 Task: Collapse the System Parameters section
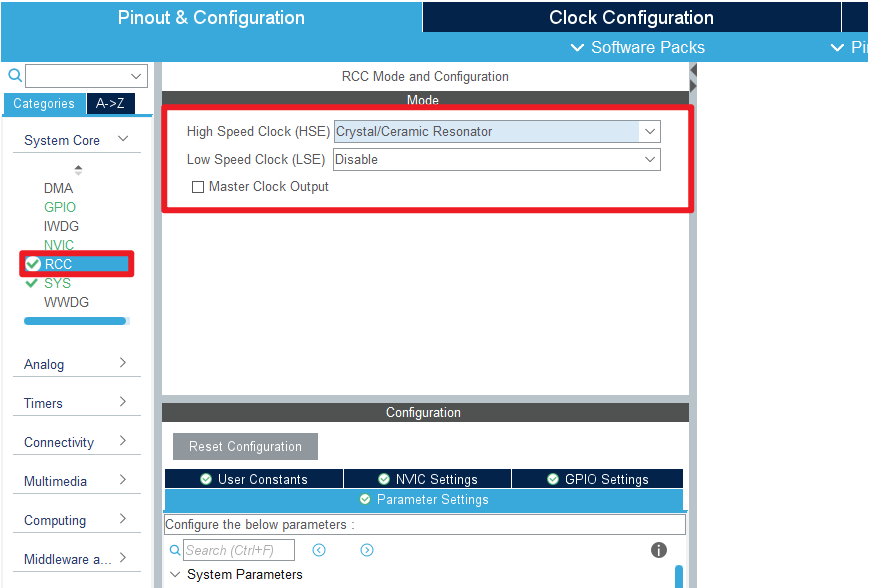pos(176,575)
